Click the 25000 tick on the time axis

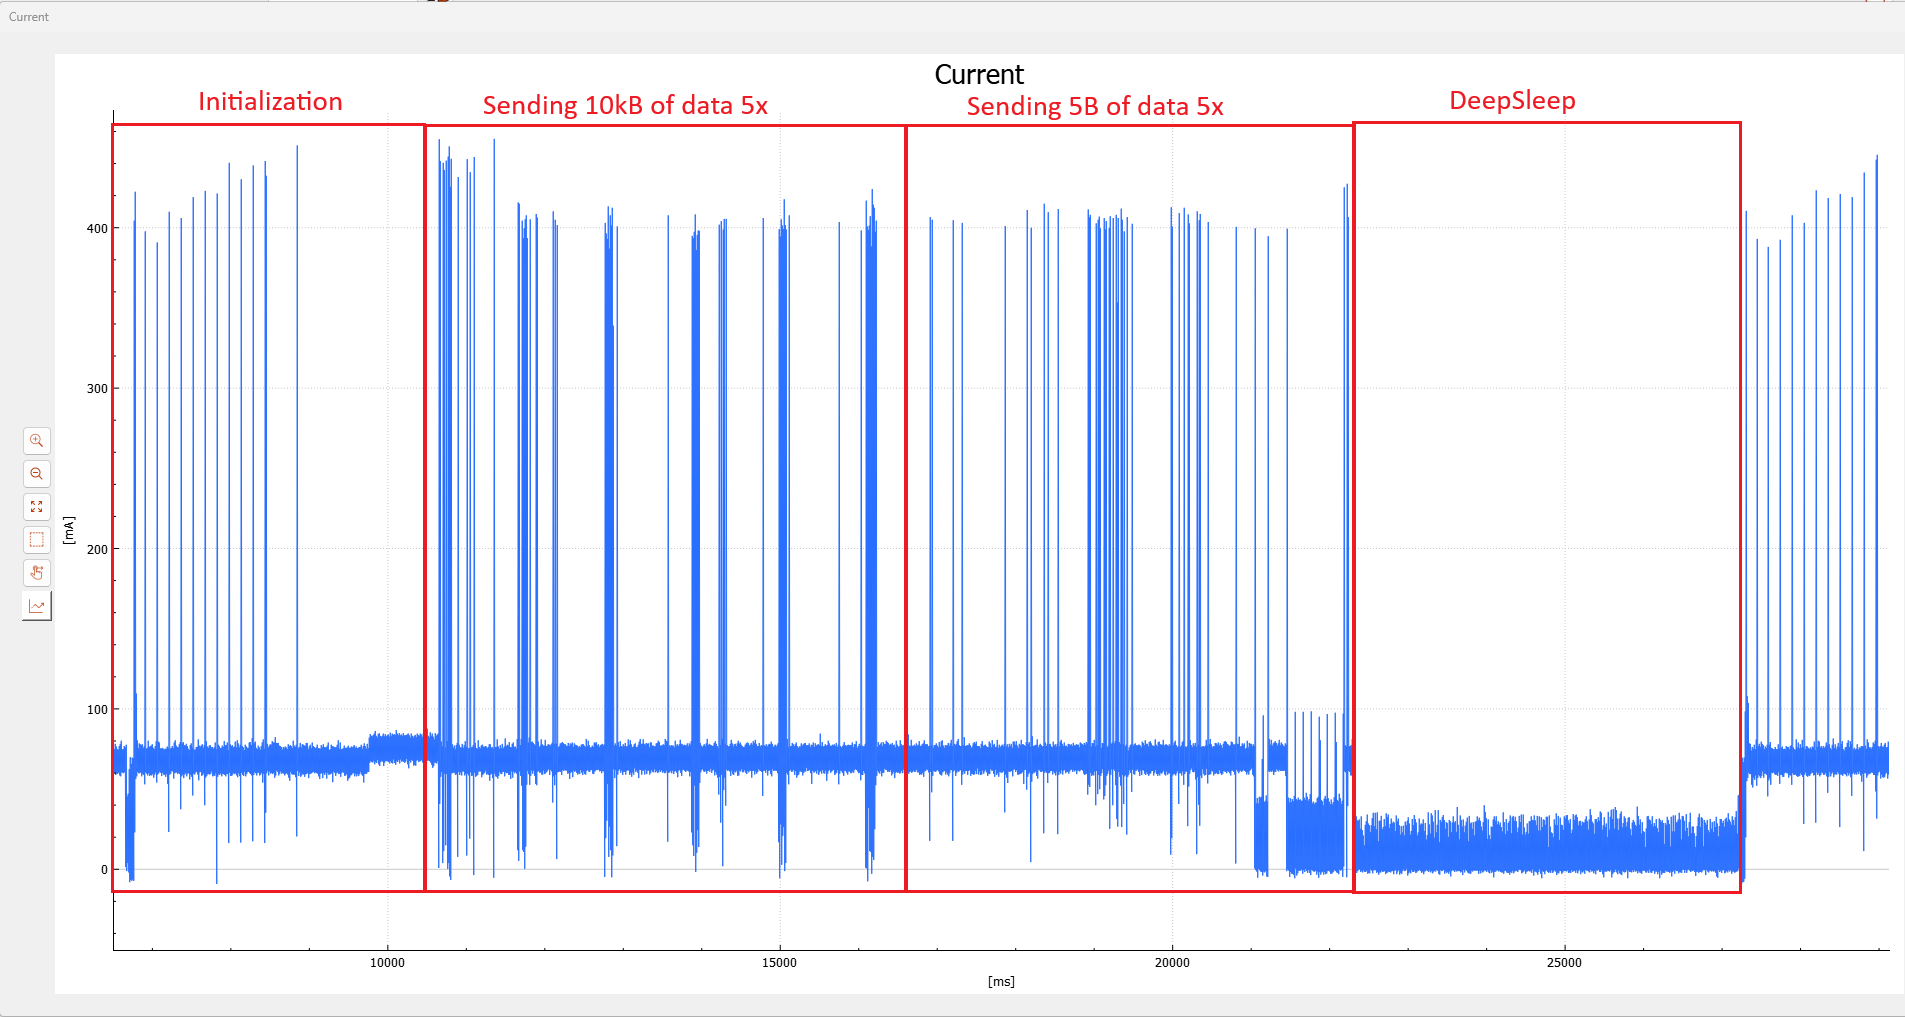pos(1564,963)
